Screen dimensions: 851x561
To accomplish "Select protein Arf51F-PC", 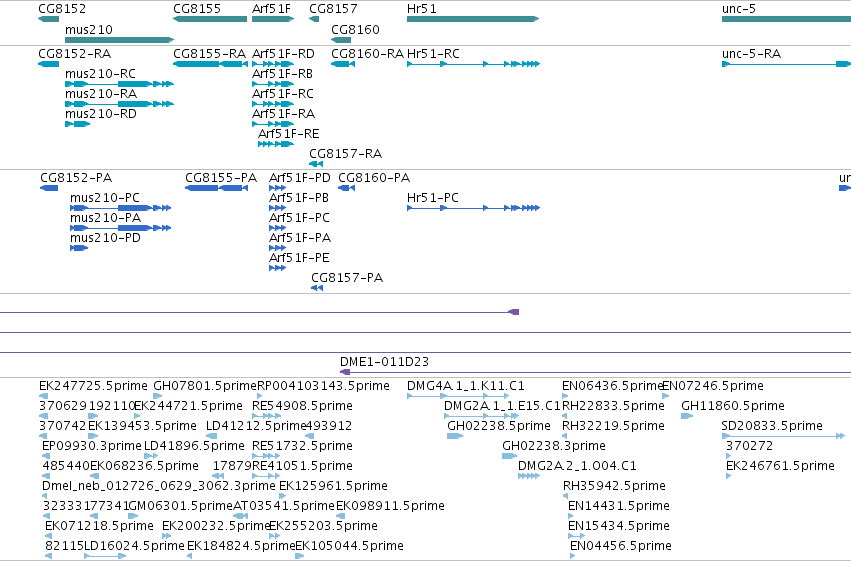I will [300, 218].
